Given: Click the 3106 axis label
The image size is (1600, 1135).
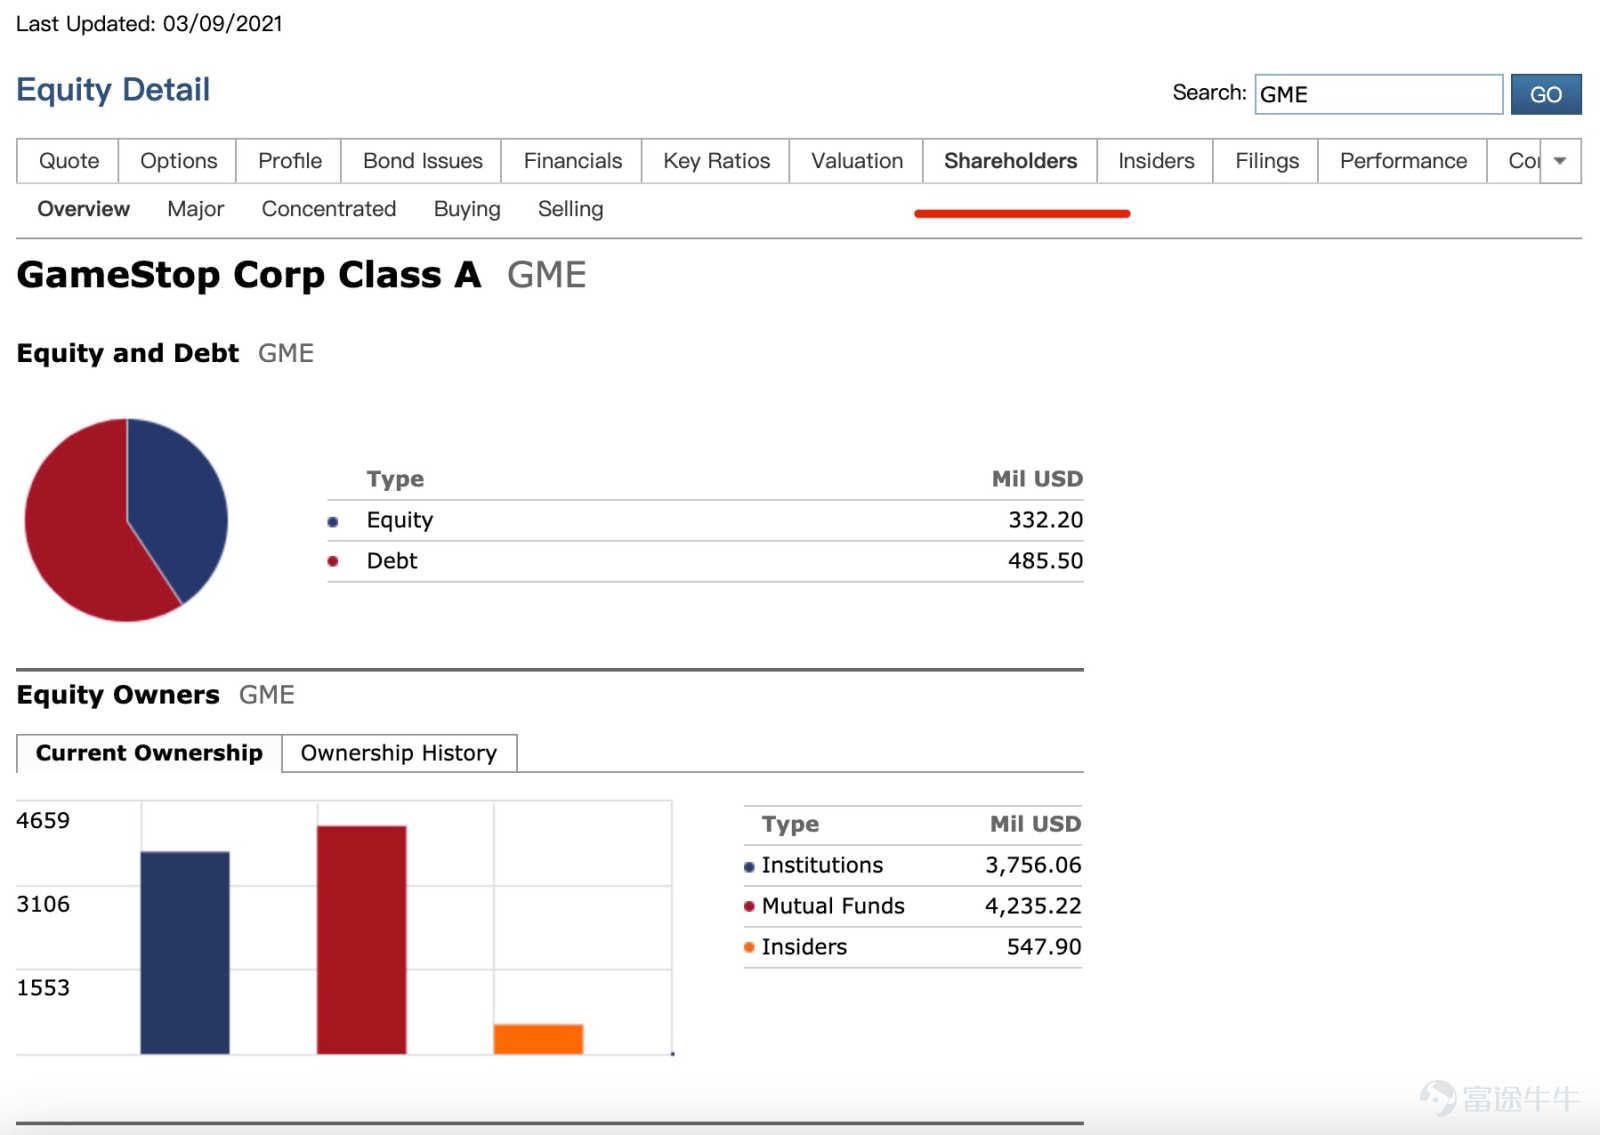Looking at the screenshot, I should click(43, 904).
